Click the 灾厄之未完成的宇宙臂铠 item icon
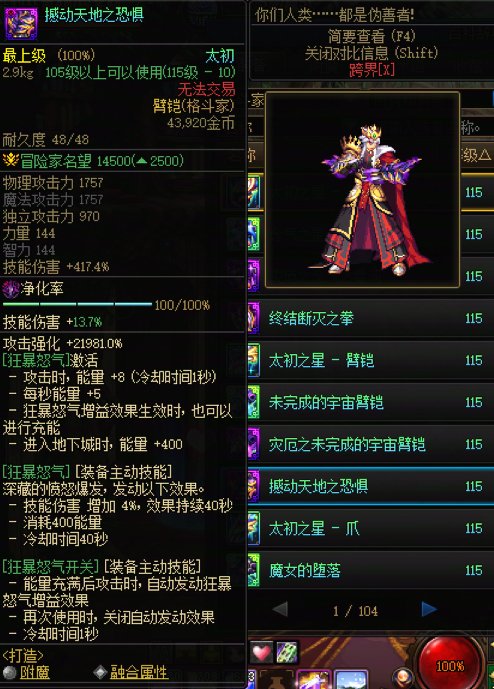494x689 pixels. [x=254, y=444]
